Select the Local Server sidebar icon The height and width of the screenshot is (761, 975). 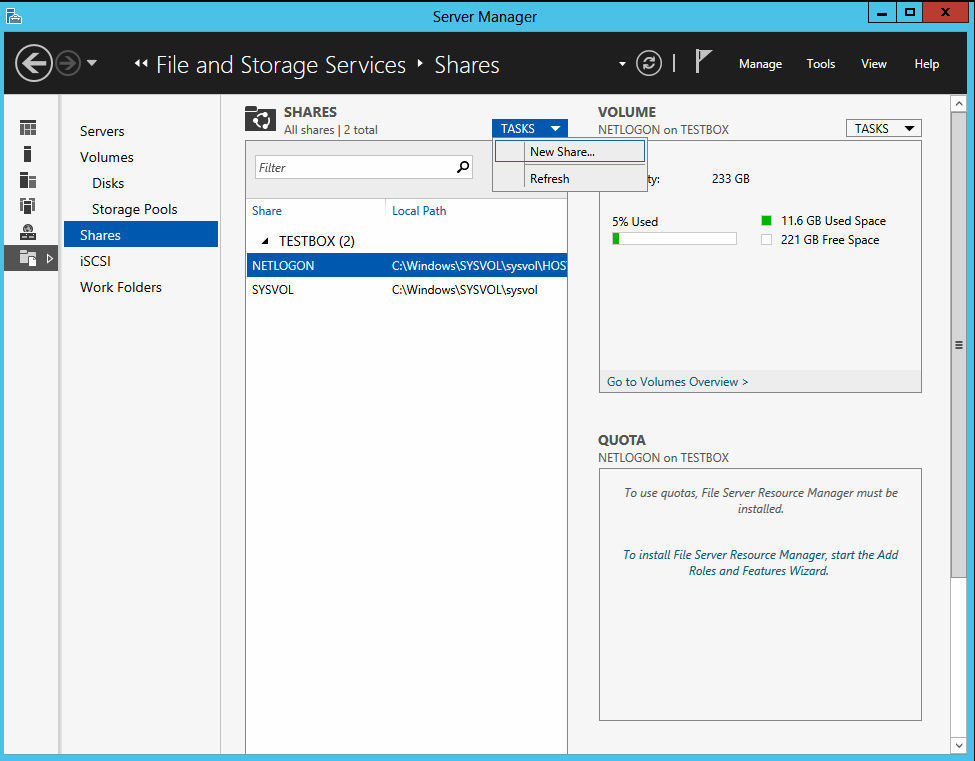27,156
